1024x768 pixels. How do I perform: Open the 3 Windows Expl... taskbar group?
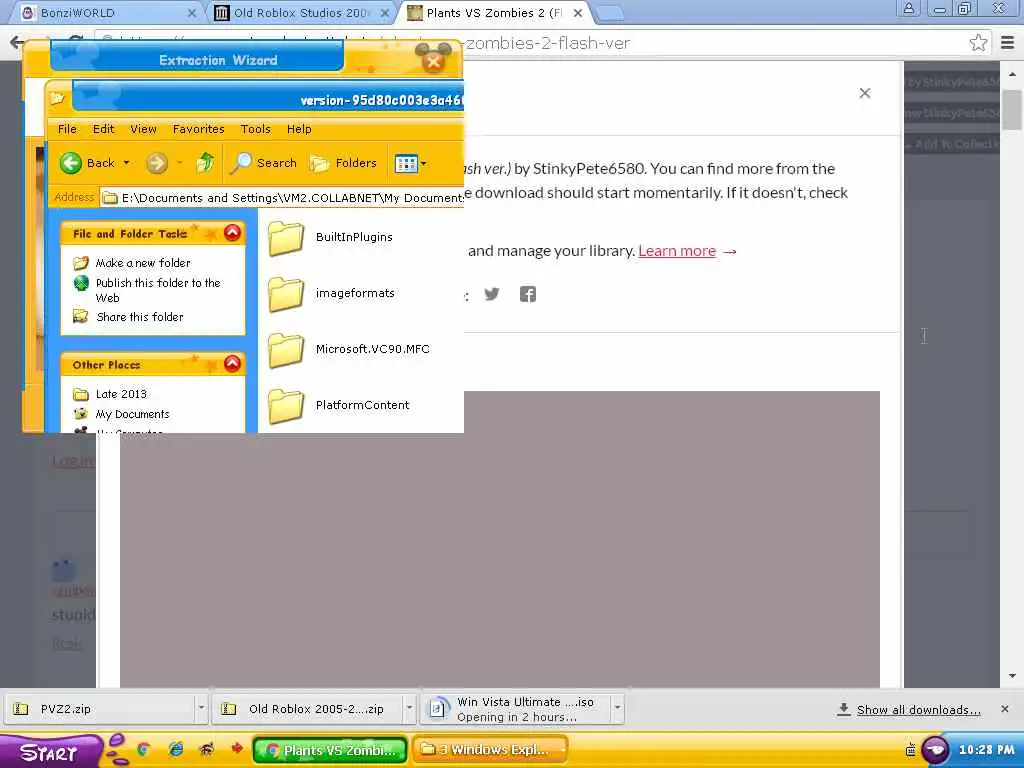[490, 750]
